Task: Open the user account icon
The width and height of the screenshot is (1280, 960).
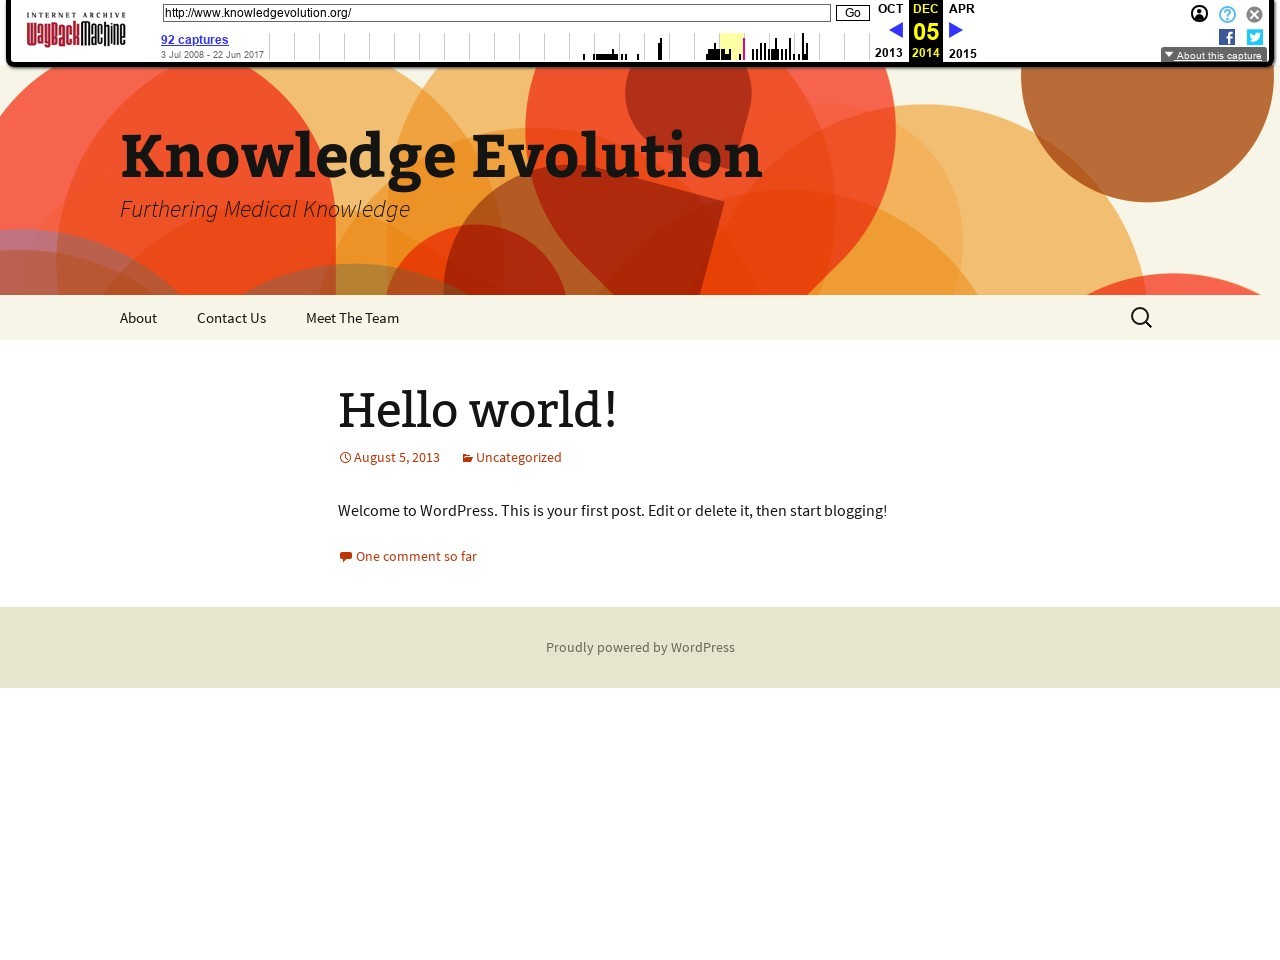Action: [1199, 14]
